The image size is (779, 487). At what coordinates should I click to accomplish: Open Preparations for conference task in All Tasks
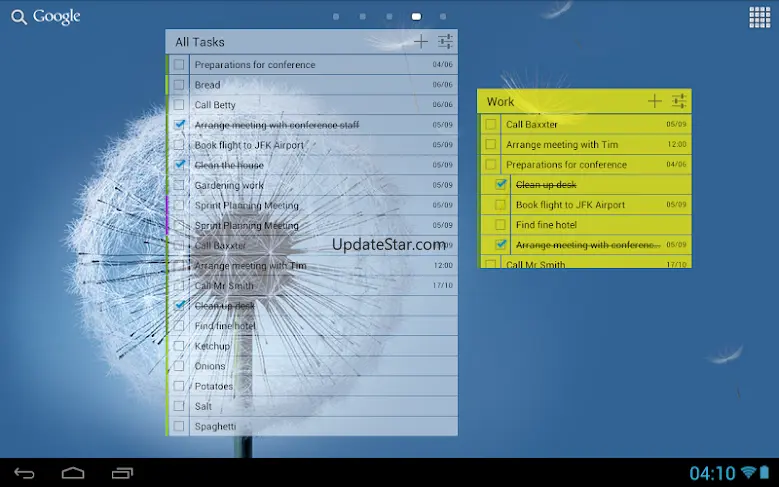(x=255, y=65)
